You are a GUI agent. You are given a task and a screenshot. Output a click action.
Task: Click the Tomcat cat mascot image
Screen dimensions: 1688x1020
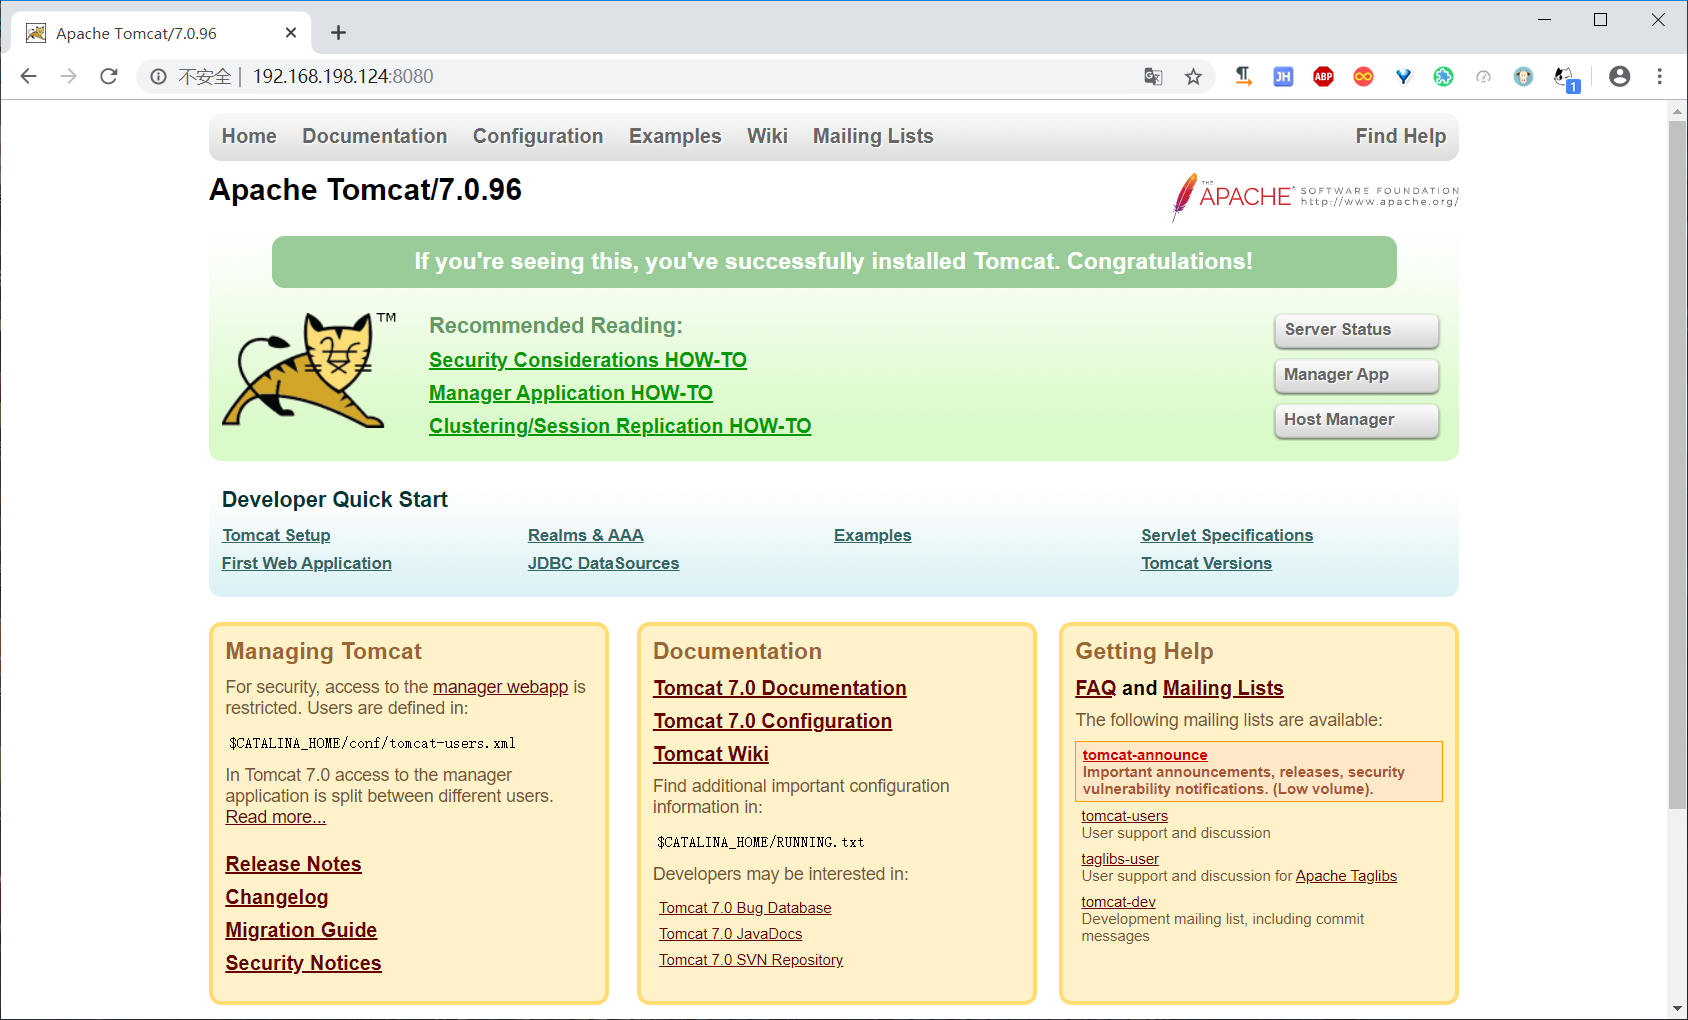point(309,370)
